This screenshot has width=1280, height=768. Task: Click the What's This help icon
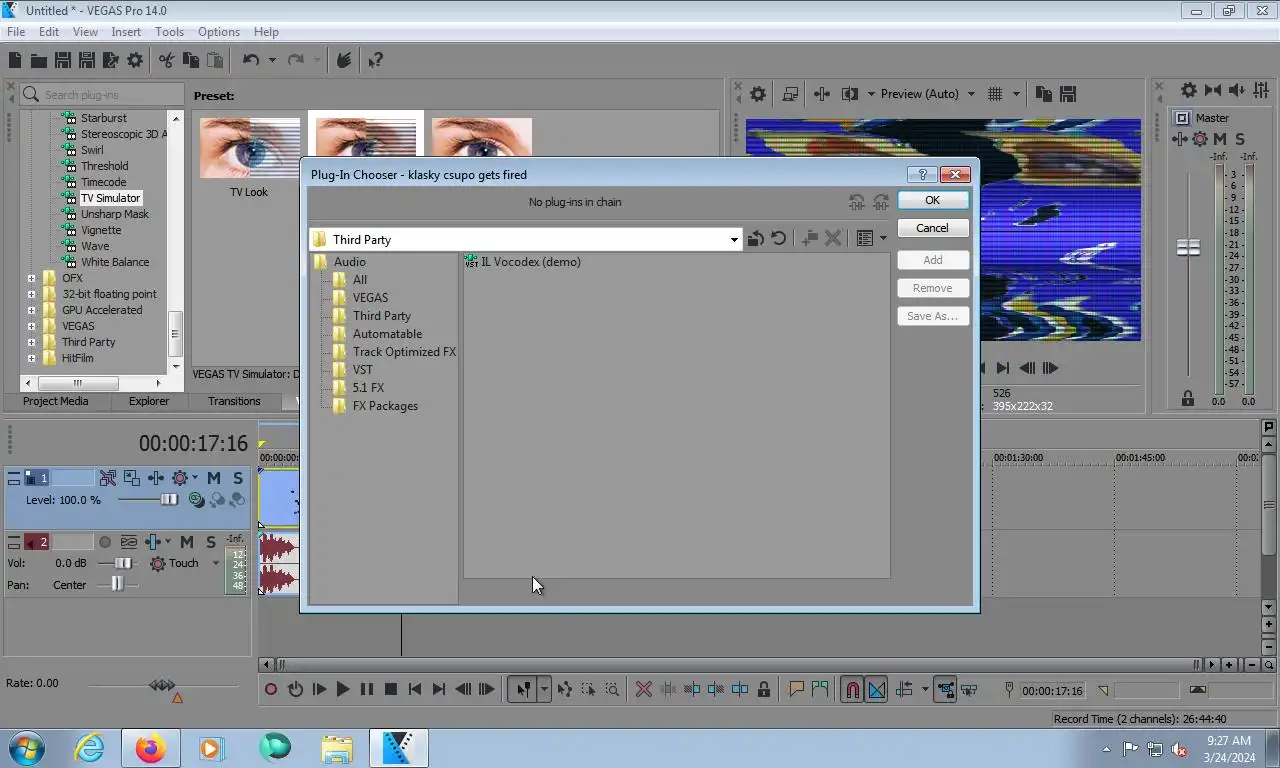[375, 61]
